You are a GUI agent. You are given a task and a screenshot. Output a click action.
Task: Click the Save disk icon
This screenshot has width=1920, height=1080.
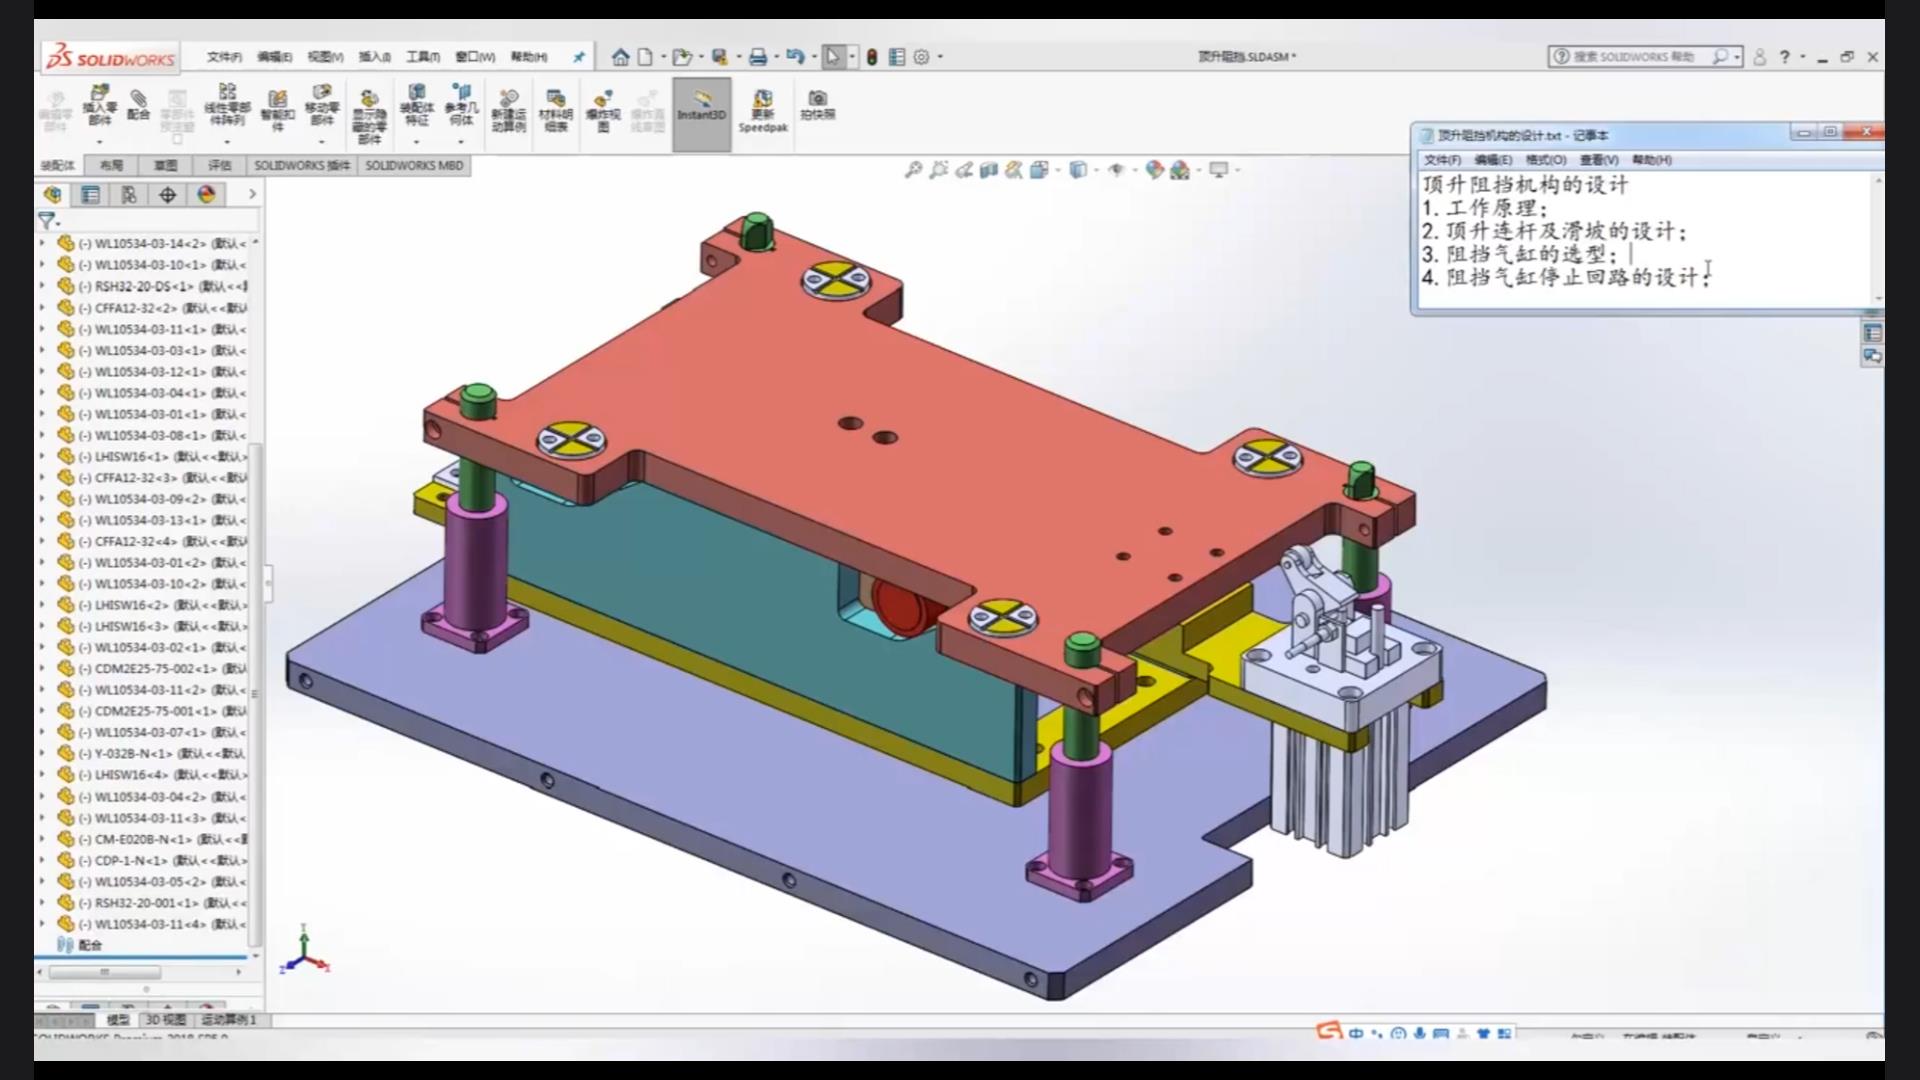[x=719, y=57]
